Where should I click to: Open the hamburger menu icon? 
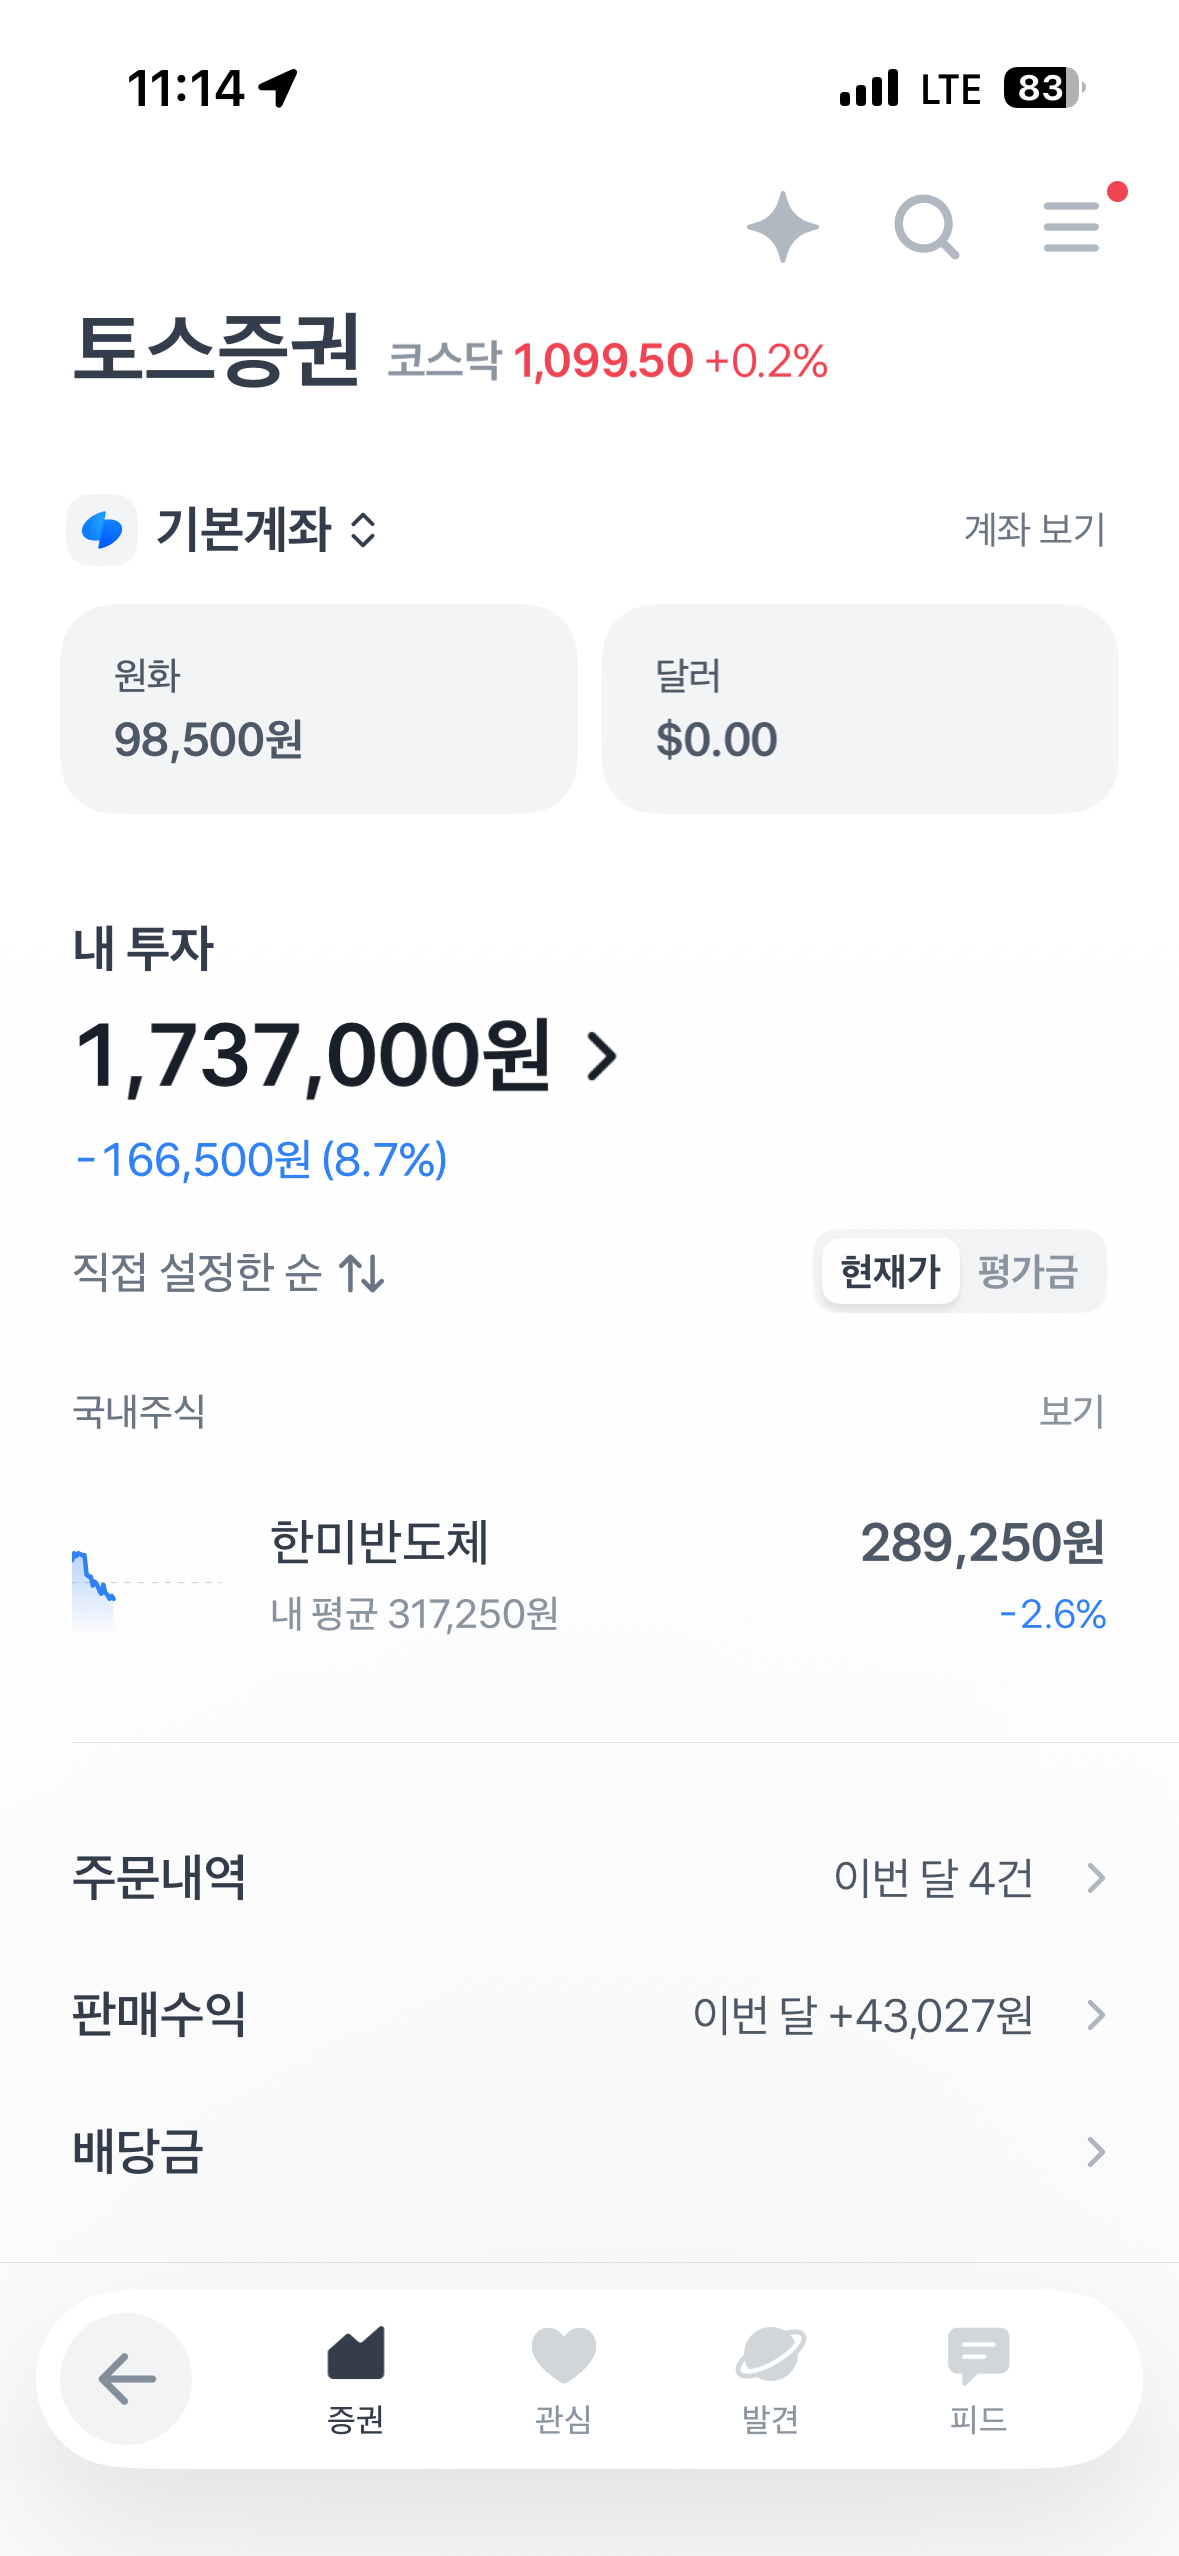click(1071, 227)
